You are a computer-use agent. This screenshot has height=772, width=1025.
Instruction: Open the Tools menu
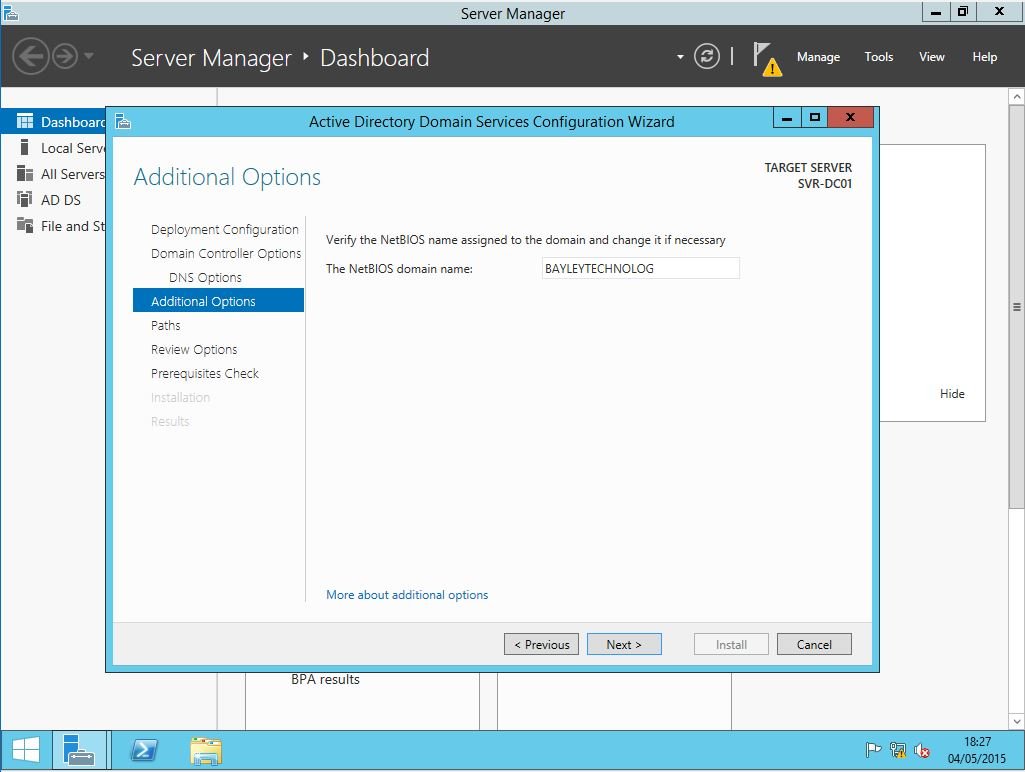[x=879, y=57]
